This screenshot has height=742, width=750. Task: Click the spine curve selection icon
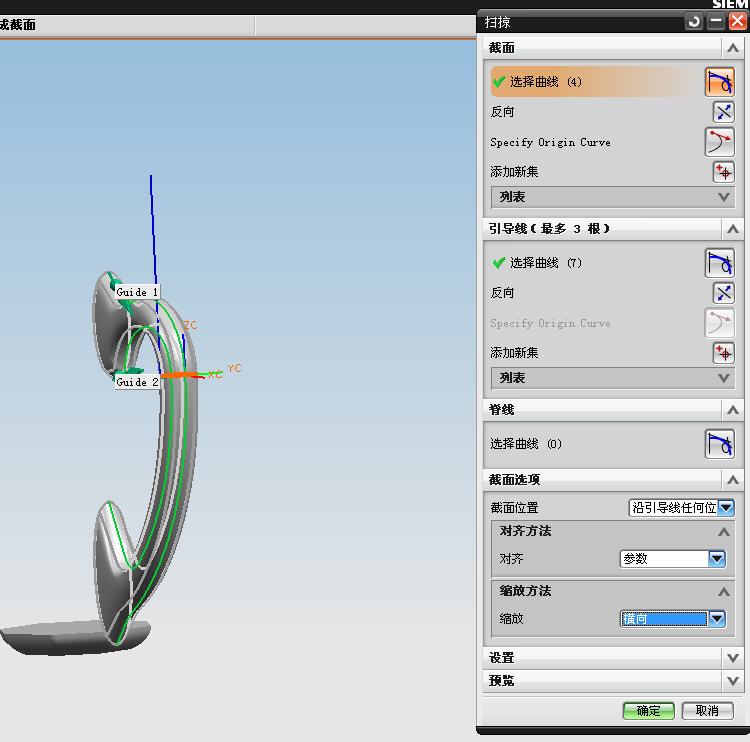[x=719, y=444]
